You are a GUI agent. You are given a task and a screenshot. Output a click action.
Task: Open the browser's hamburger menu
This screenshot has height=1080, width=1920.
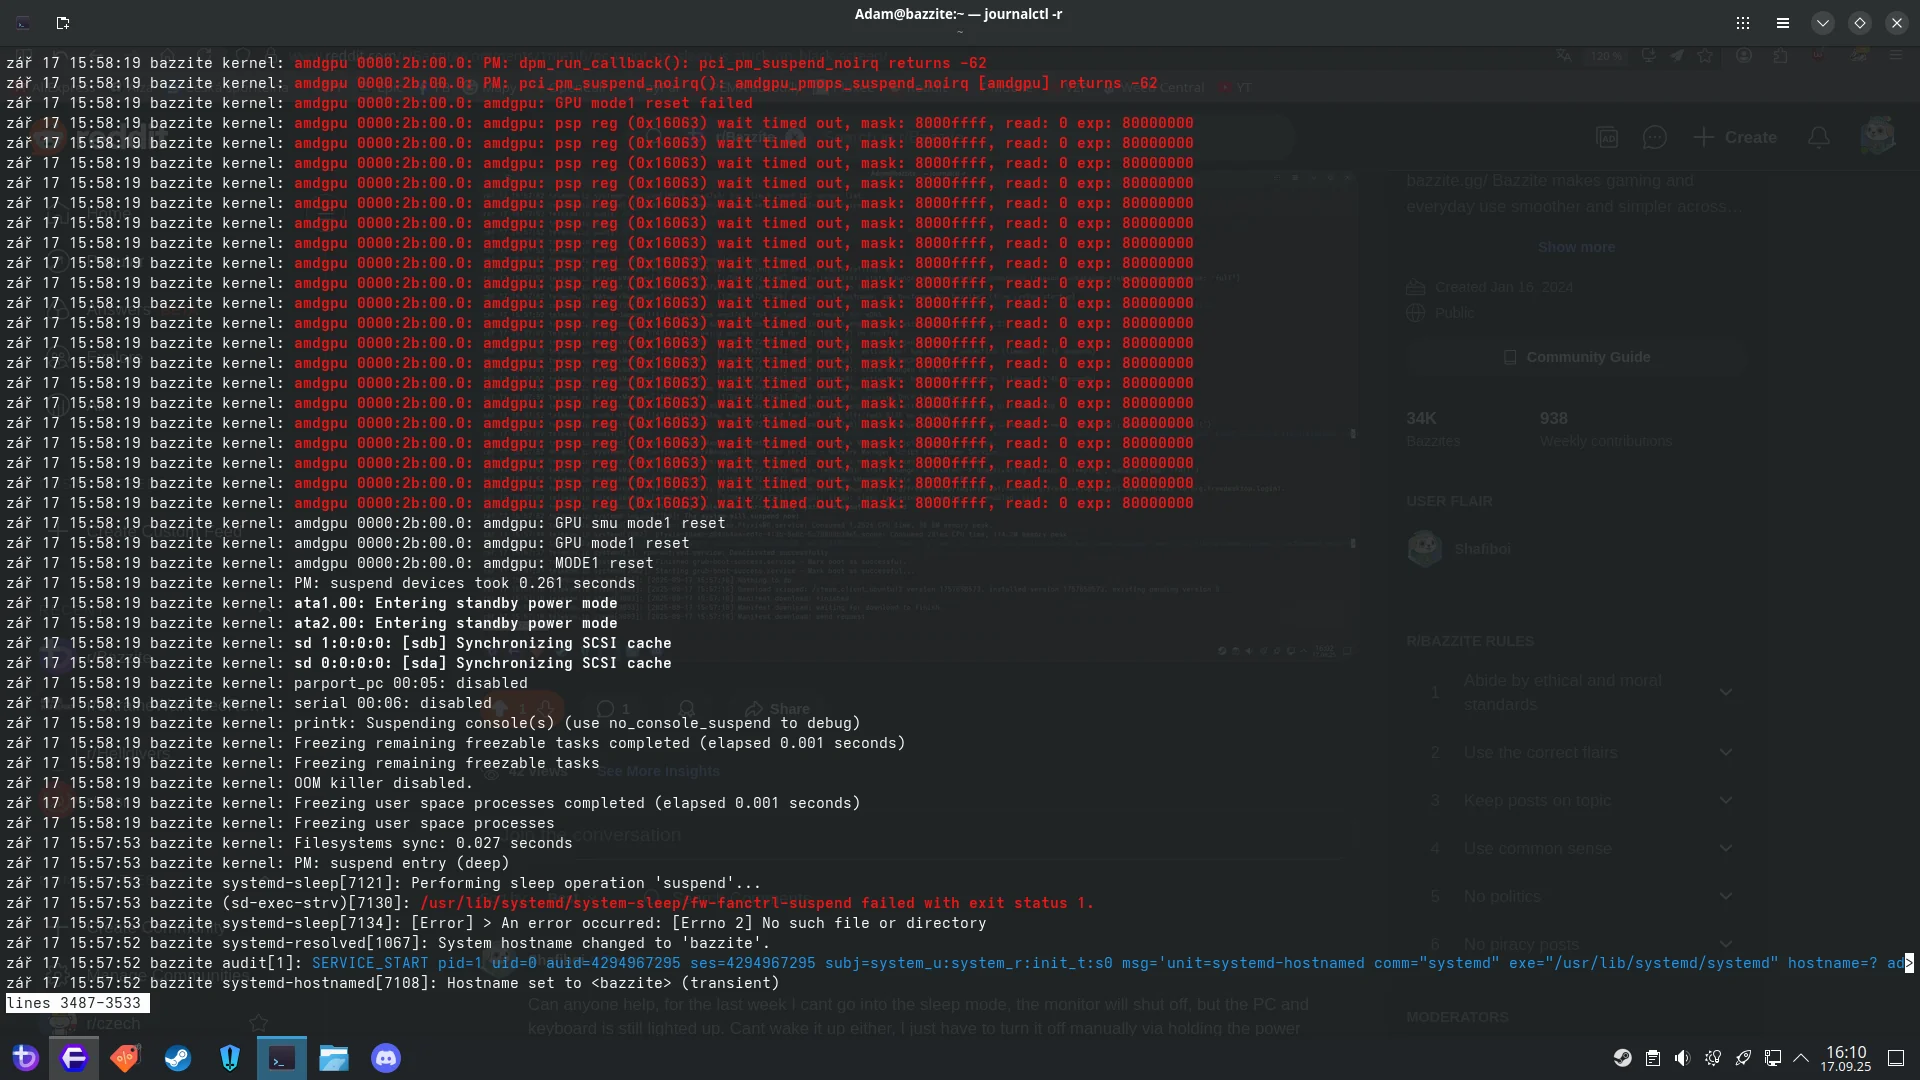tap(1895, 56)
